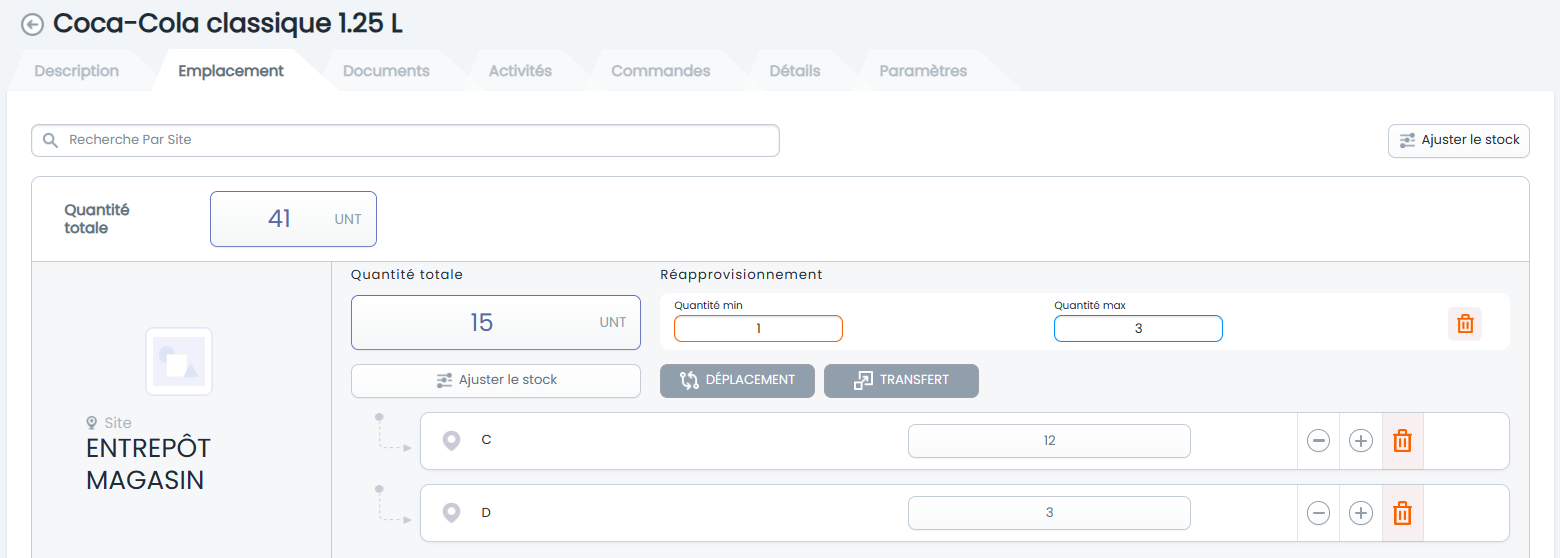
Task: Click the Quantité min field
Action: [758, 329]
